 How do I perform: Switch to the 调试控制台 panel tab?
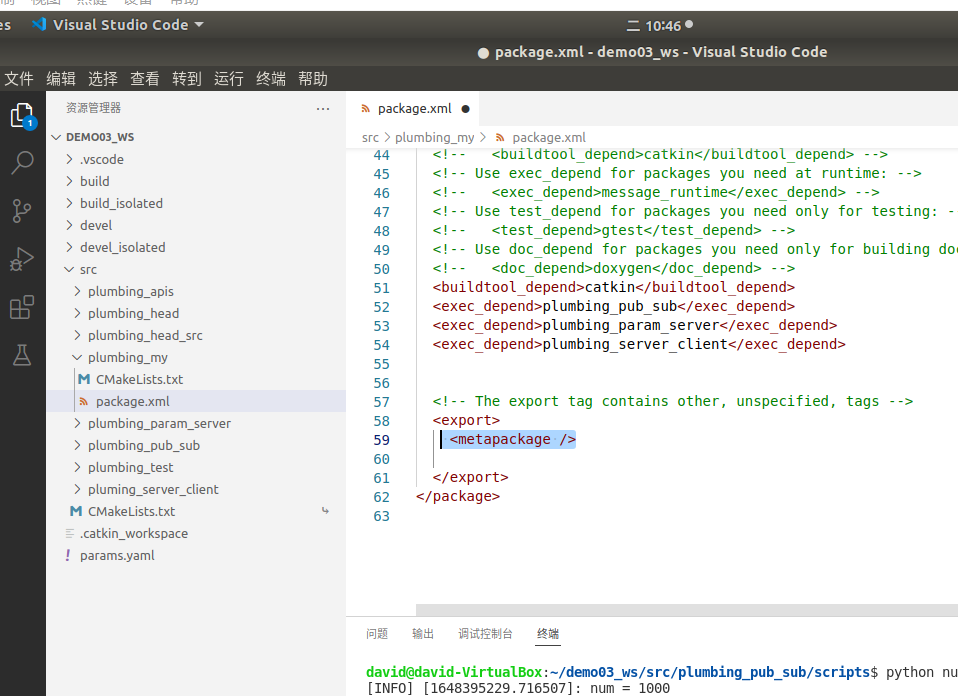[x=485, y=634]
